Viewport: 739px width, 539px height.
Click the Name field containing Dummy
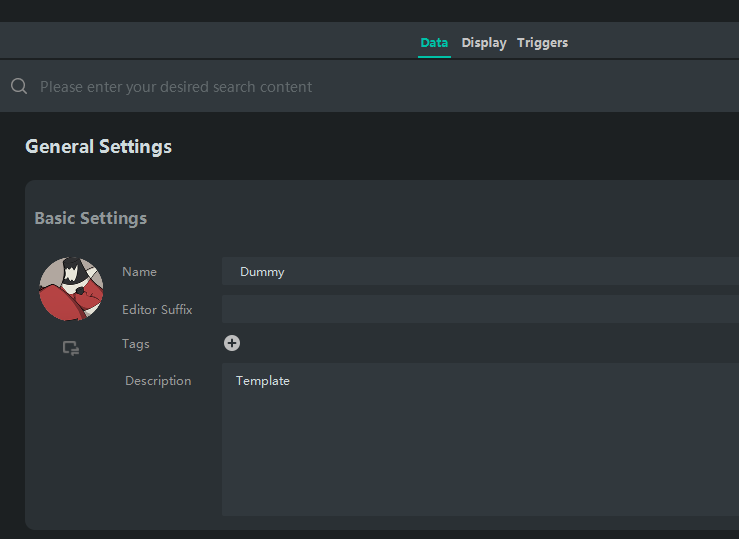click(480, 272)
